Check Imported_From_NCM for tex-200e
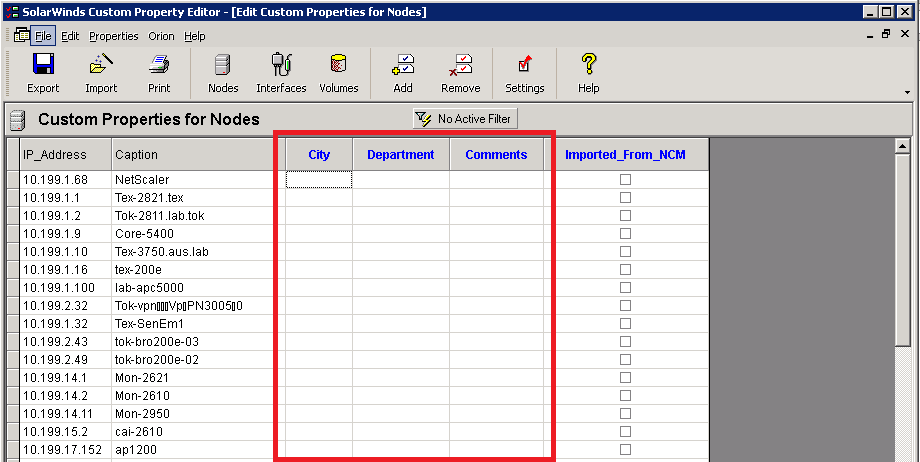 [x=625, y=269]
